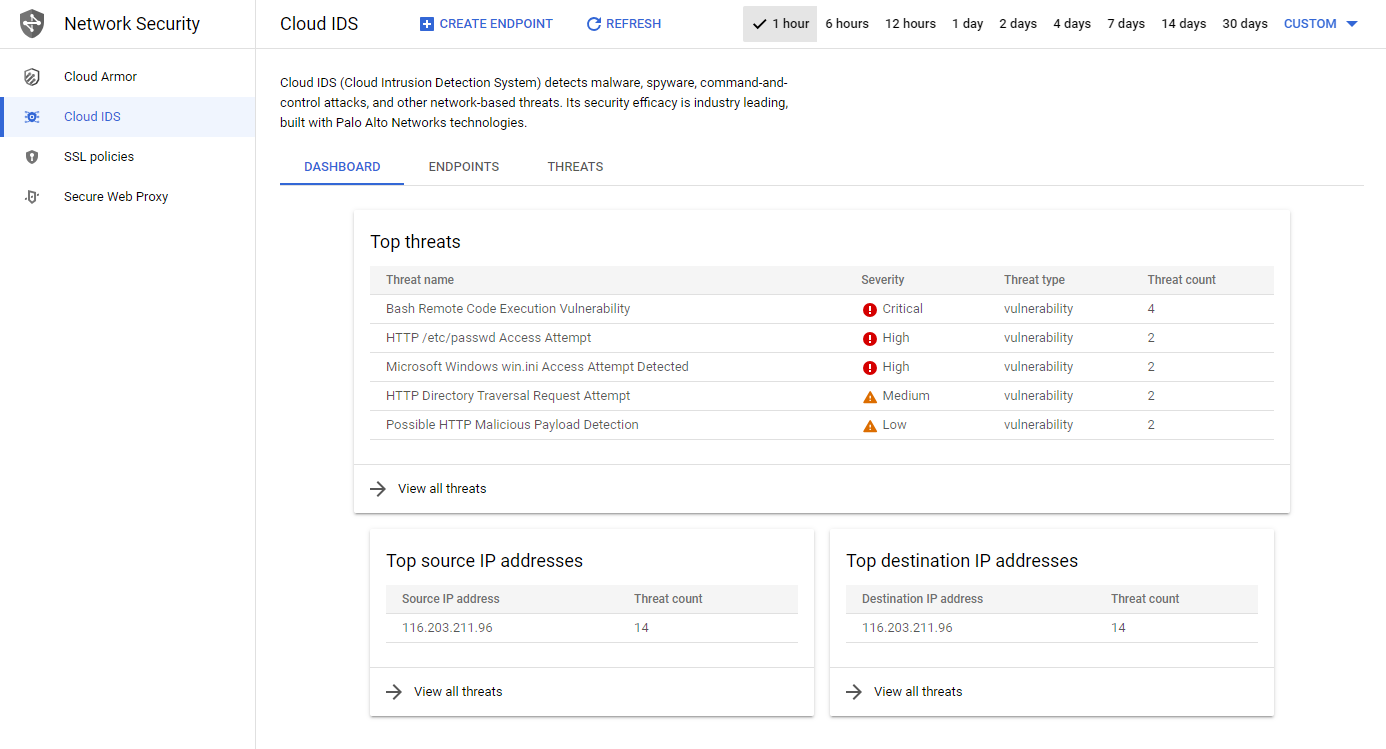Open View all threats under Top threats
This screenshot has height=749, width=1386.
coord(442,489)
